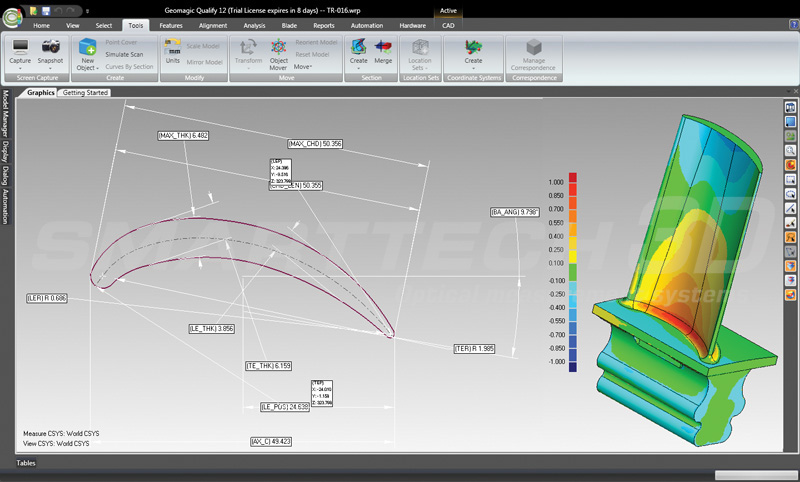
Task: Open the Tables panel at bottom
Action: pyautogui.click(x=26, y=463)
